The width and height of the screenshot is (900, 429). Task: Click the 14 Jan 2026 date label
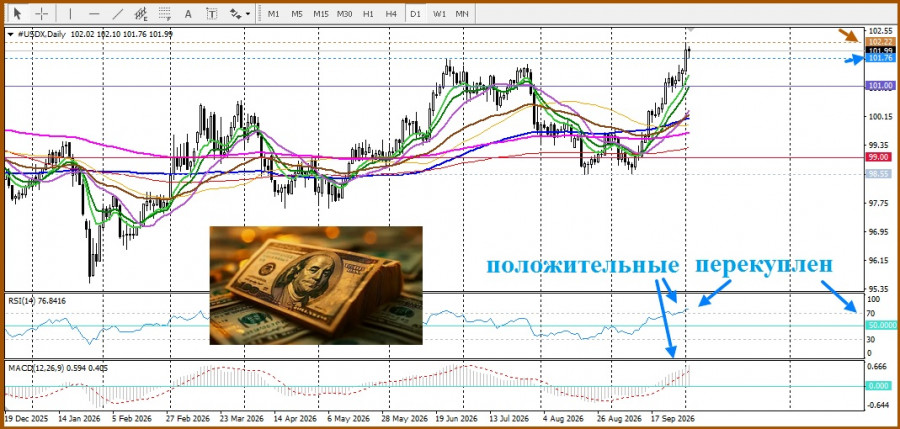[79, 419]
